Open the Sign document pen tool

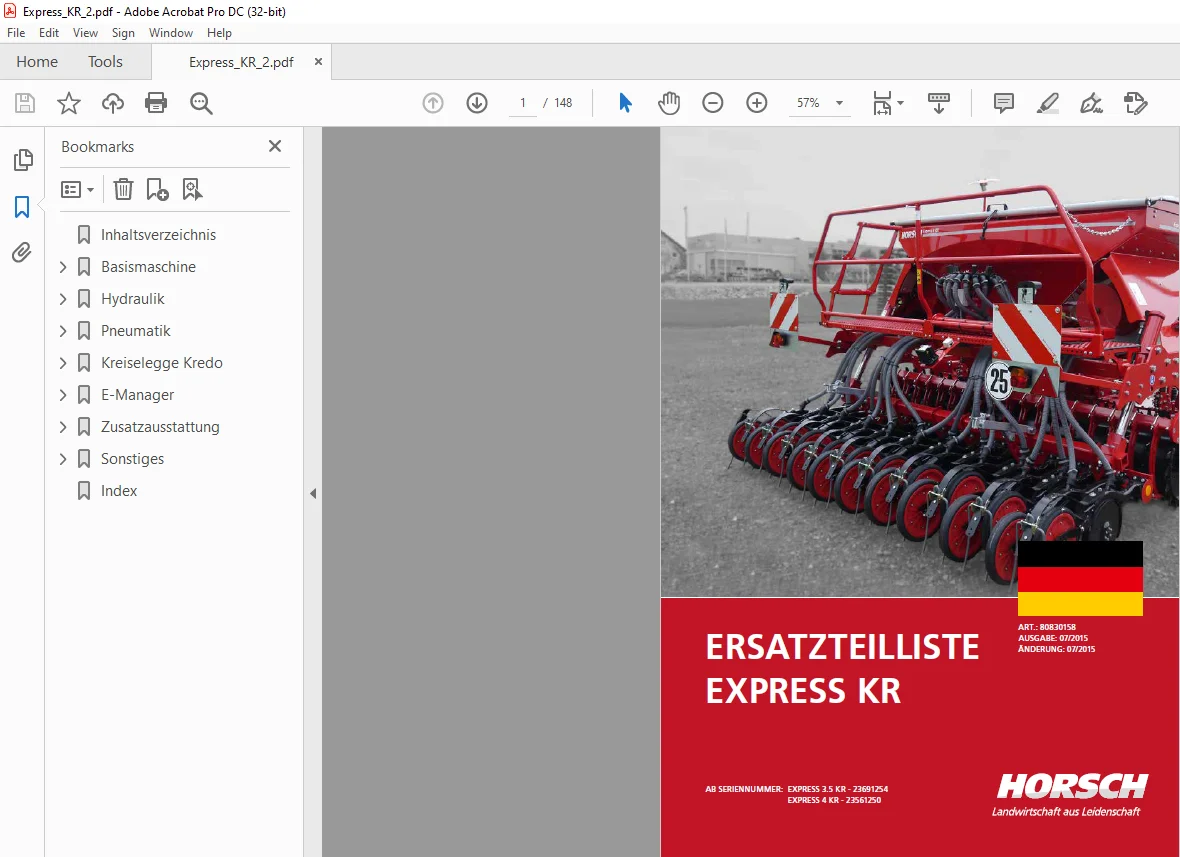pos(1091,103)
